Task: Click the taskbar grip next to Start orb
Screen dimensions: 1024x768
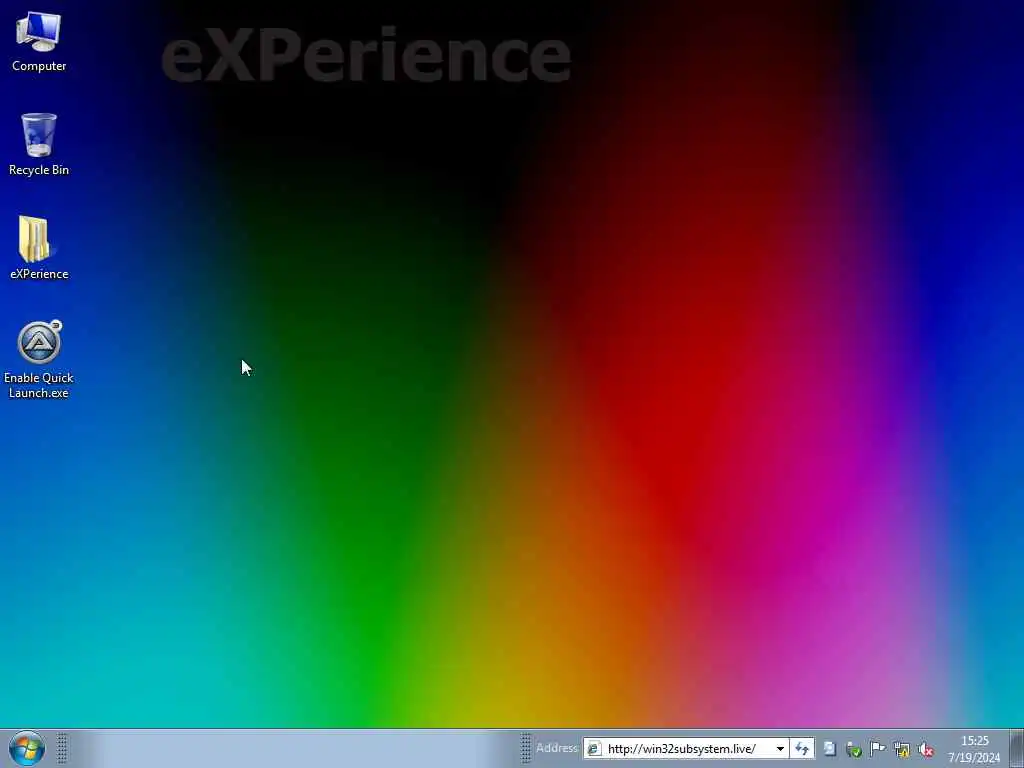Action: coord(62,748)
